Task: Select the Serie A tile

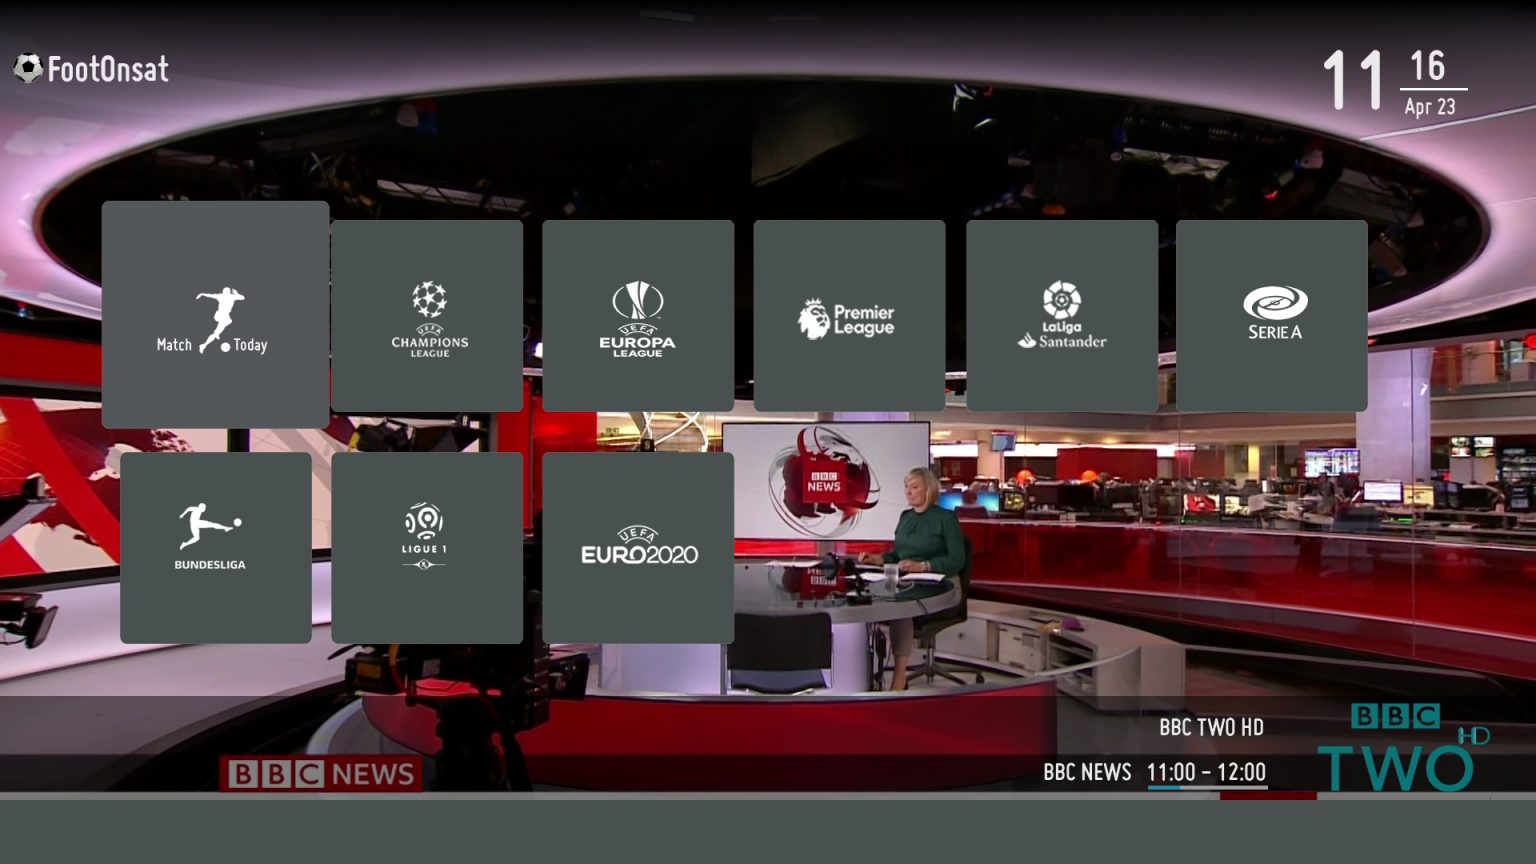Action: (x=1272, y=316)
